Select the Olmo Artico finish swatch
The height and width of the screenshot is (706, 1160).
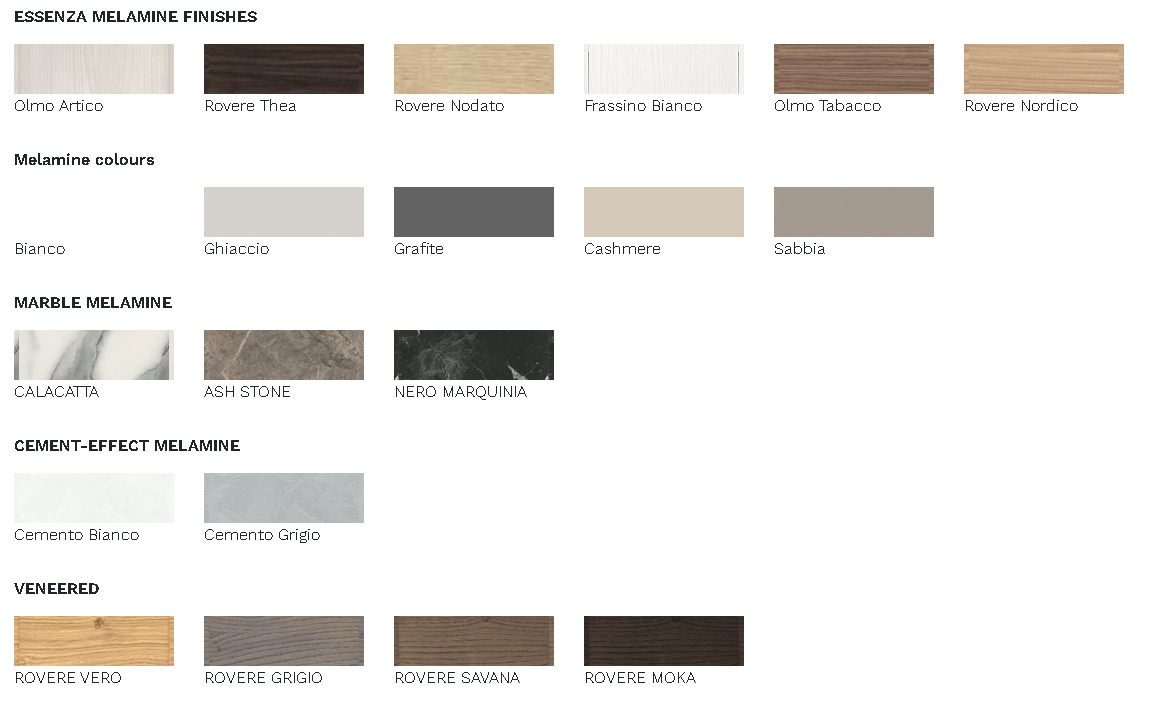tap(94, 69)
